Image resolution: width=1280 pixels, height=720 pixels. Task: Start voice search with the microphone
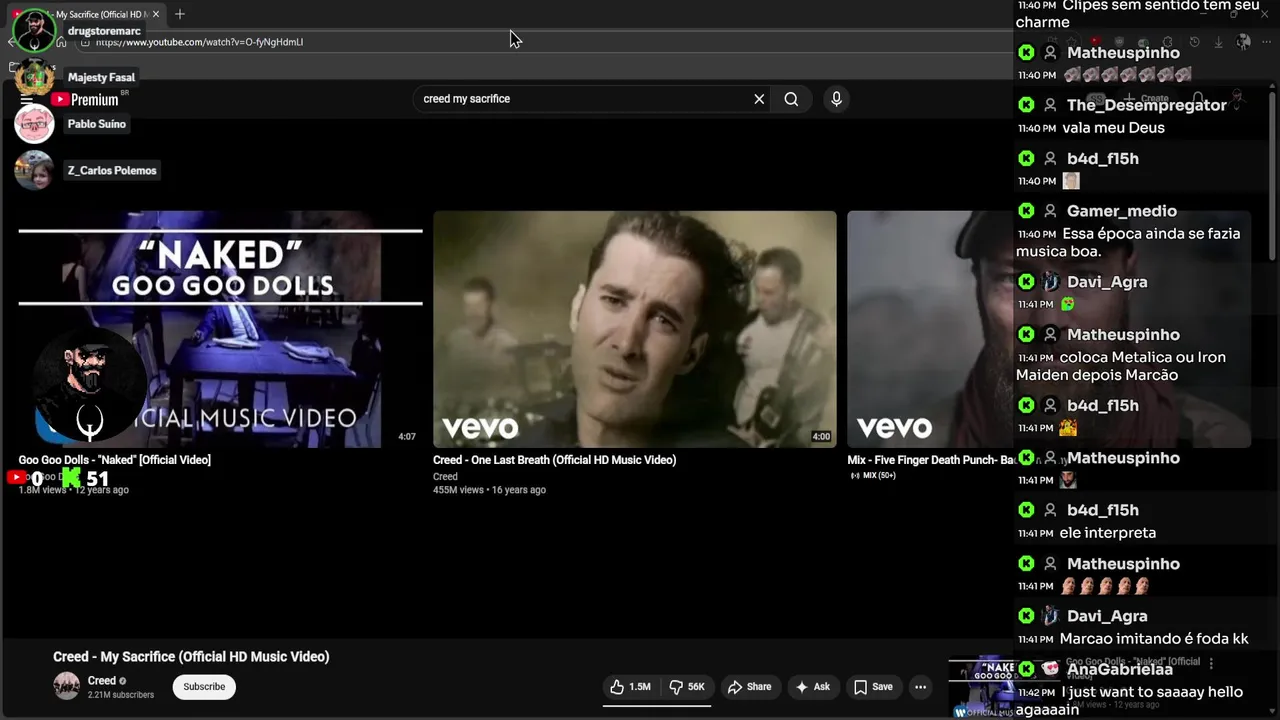(x=837, y=99)
